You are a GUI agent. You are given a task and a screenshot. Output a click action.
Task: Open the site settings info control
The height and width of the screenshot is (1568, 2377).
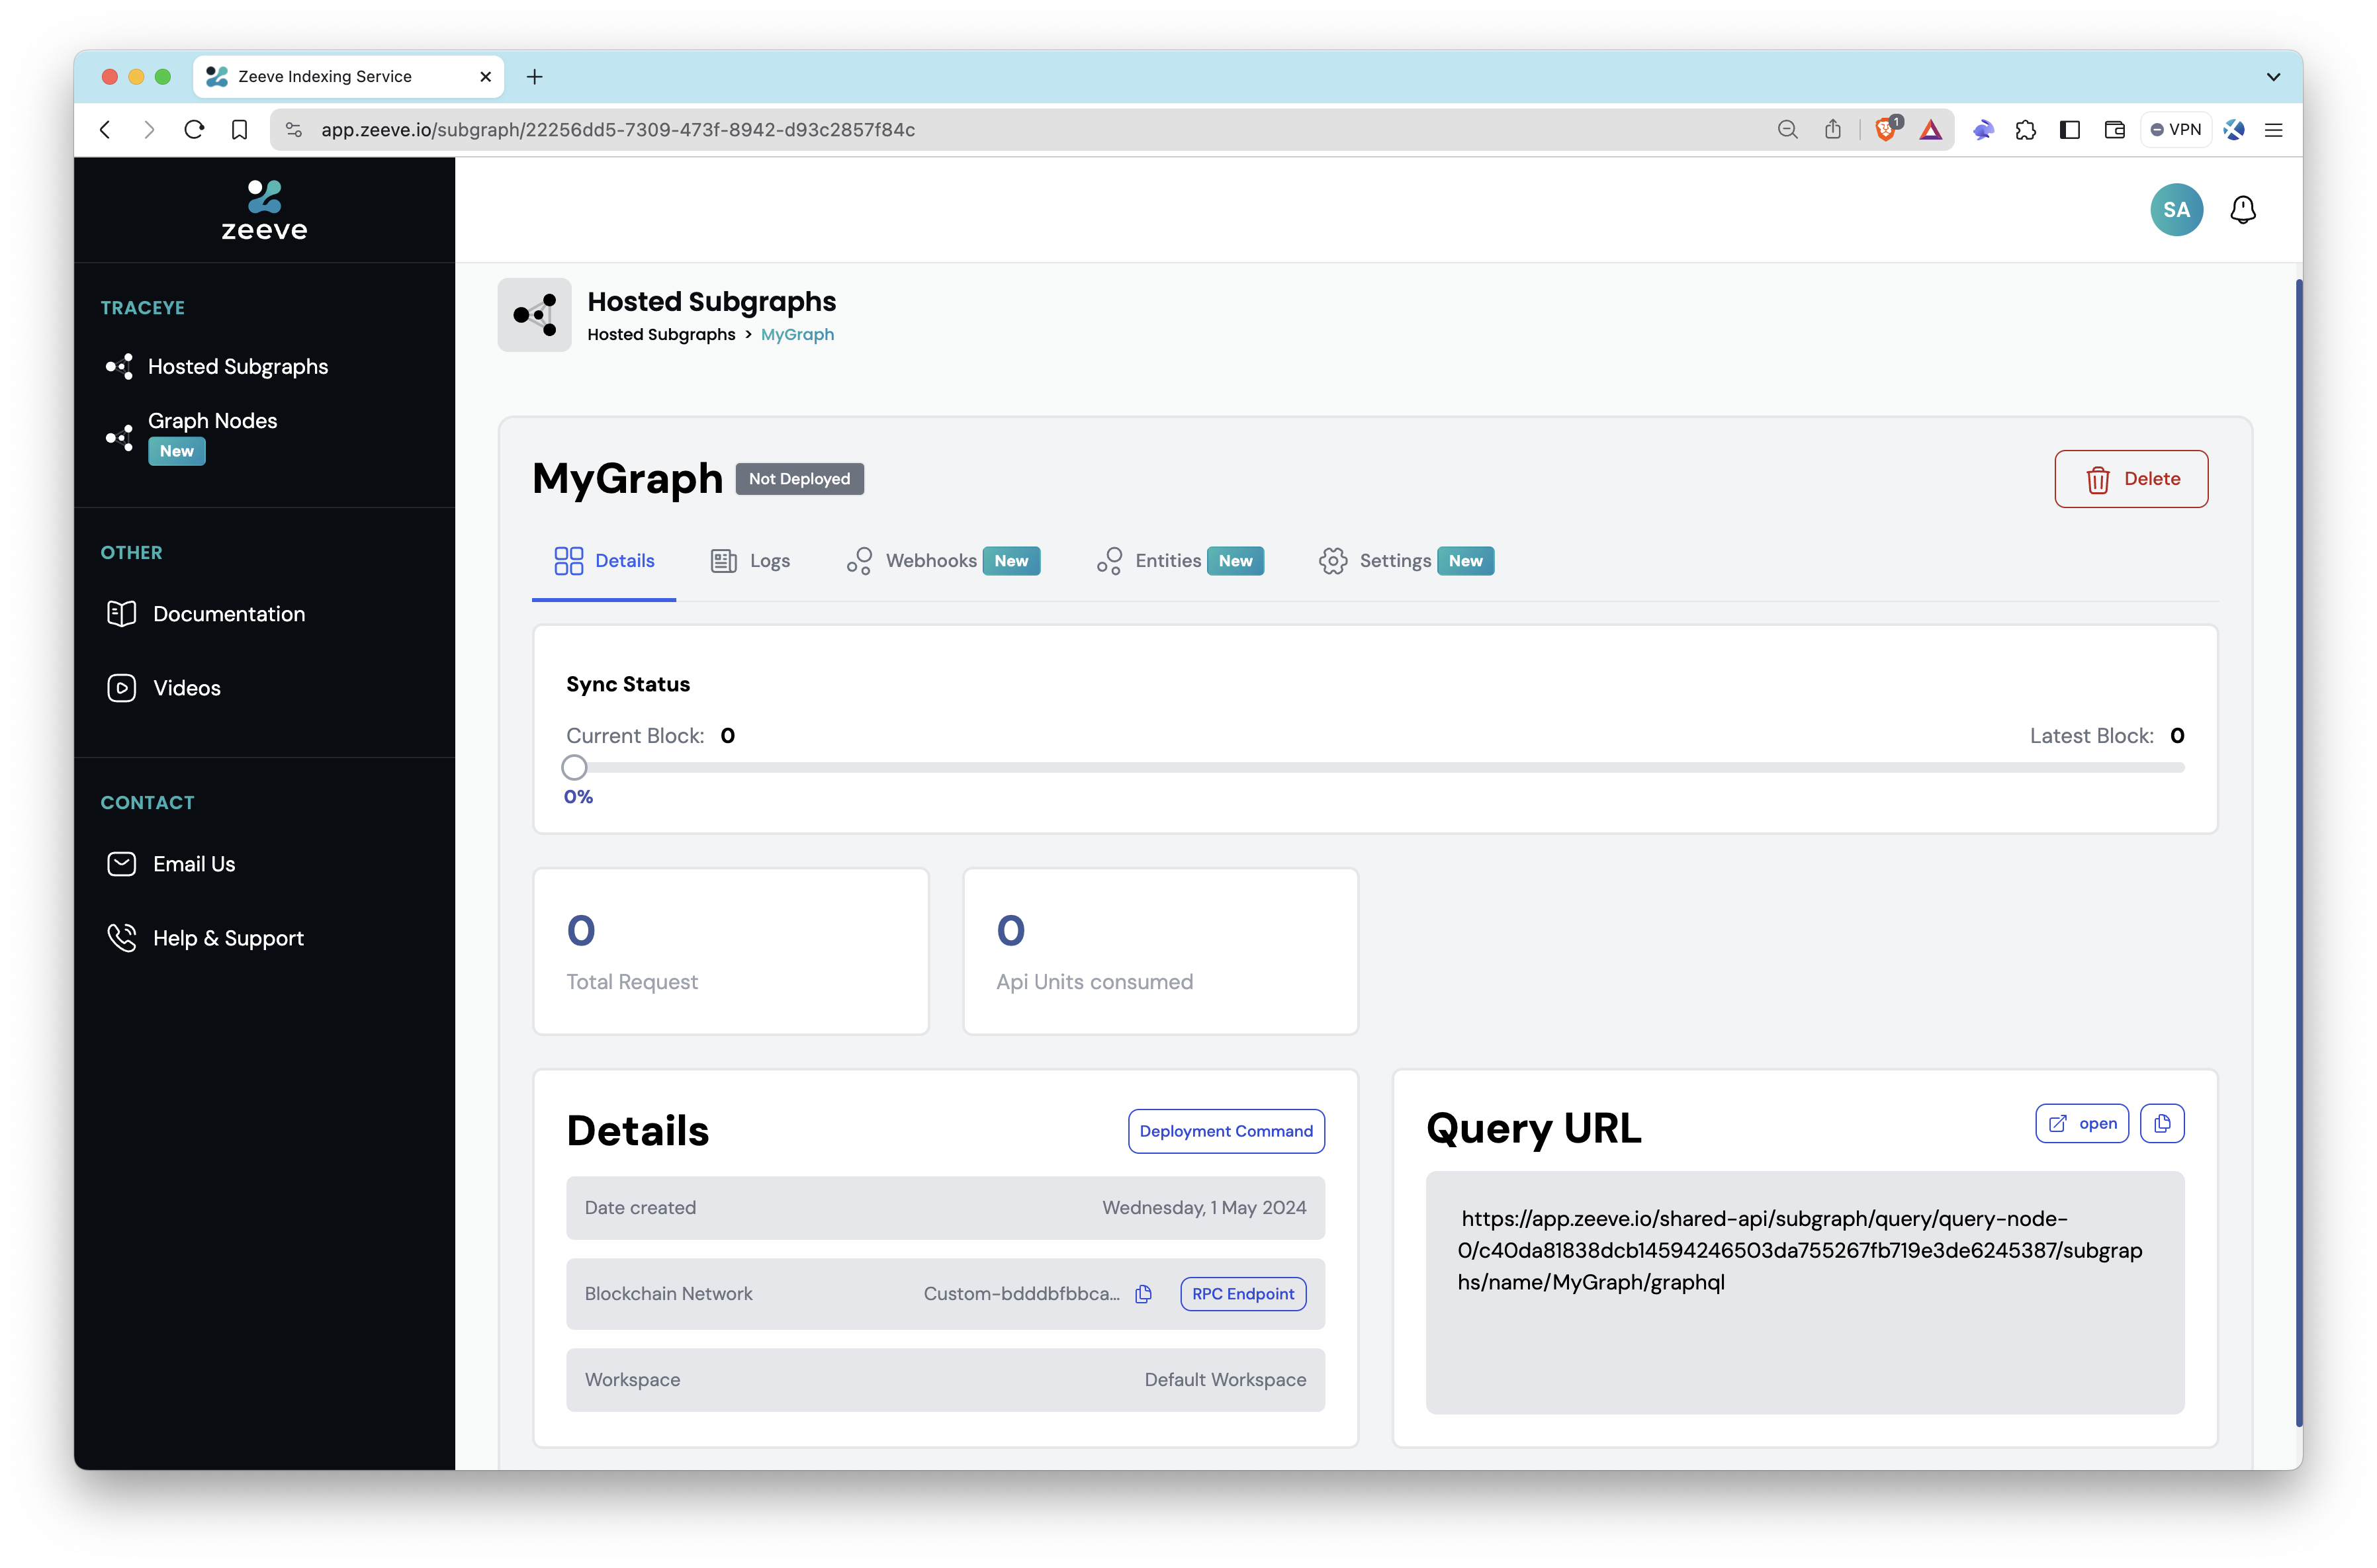pyautogui.click(x=294, y=129)
